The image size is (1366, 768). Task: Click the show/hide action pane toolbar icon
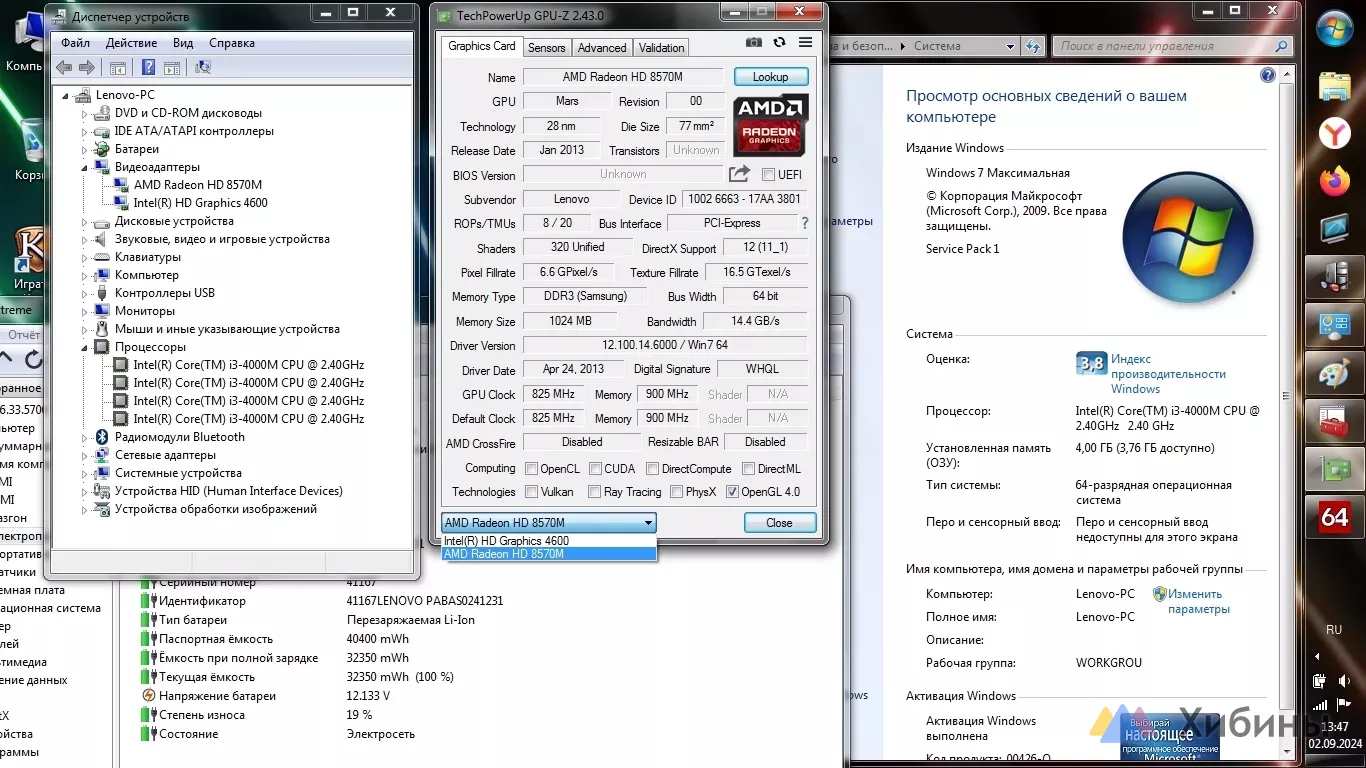point(174,68)
